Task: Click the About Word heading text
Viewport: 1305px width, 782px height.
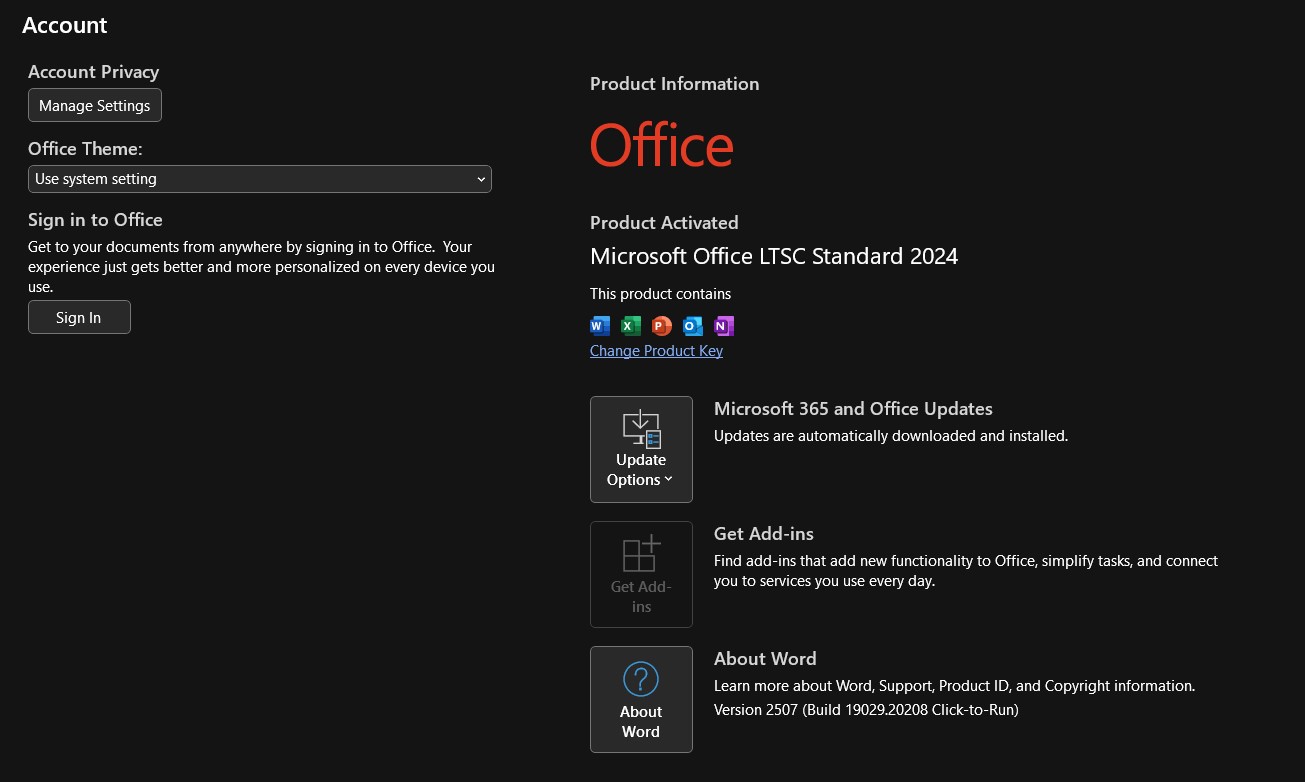Action: tap(765, 658)
